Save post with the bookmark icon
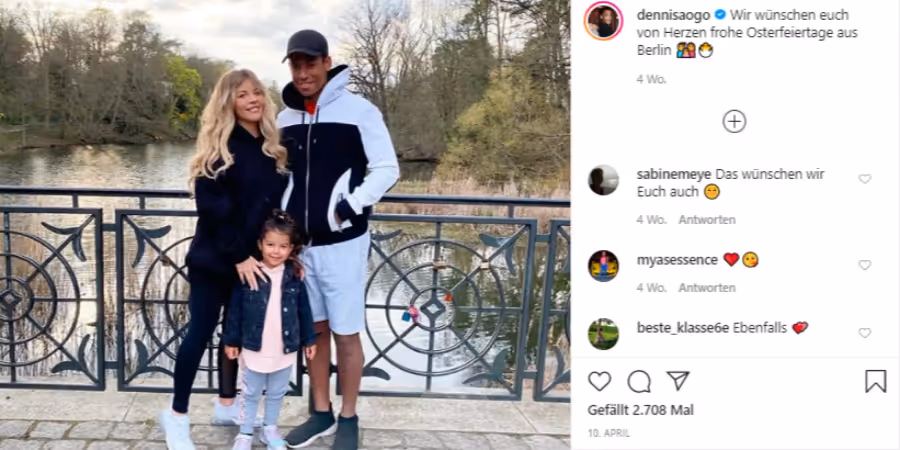This screenshot has height=450, width=900. 875,381
